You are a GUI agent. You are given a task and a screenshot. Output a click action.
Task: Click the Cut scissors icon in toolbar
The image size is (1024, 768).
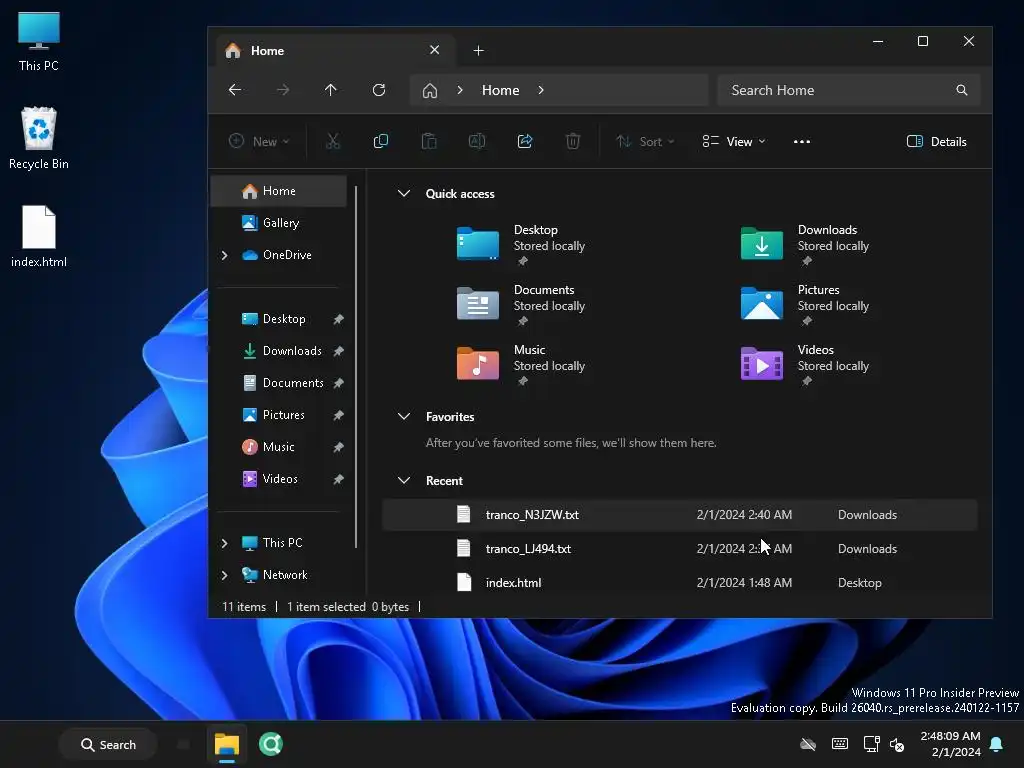tap(333, 141)
